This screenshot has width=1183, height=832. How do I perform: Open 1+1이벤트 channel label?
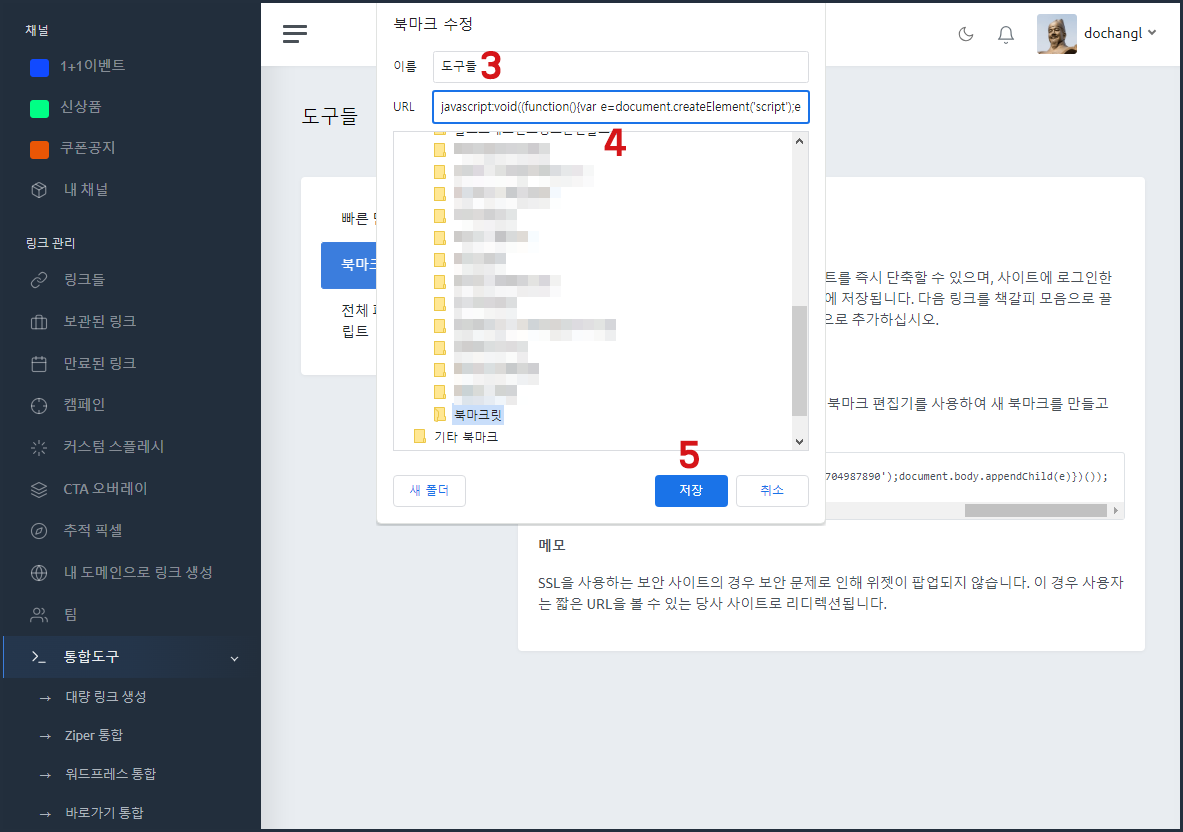[x=93, y=66]
